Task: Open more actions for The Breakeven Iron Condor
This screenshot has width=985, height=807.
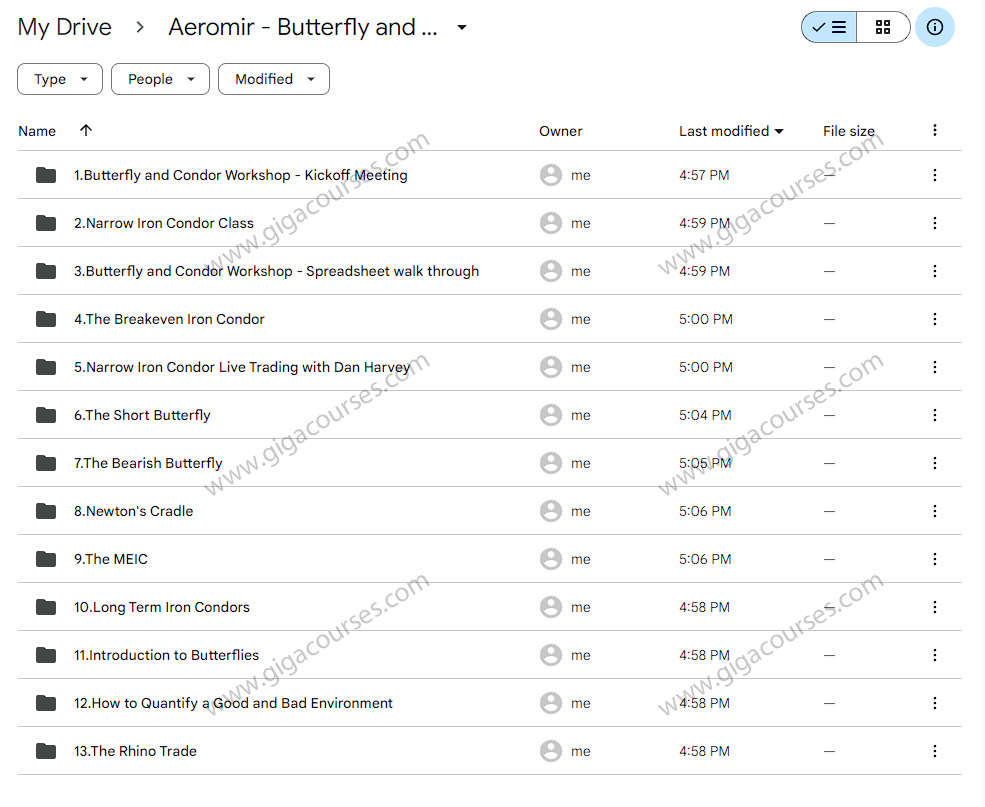Action: (934, 319)
